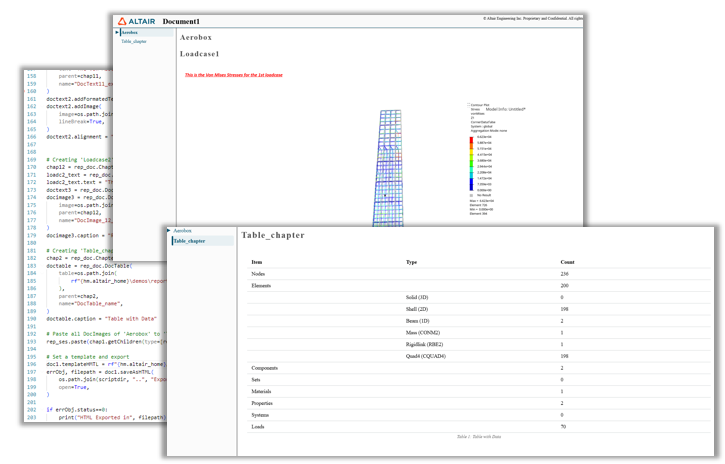Click the red swatch in contour legend

tap(471, 140)
